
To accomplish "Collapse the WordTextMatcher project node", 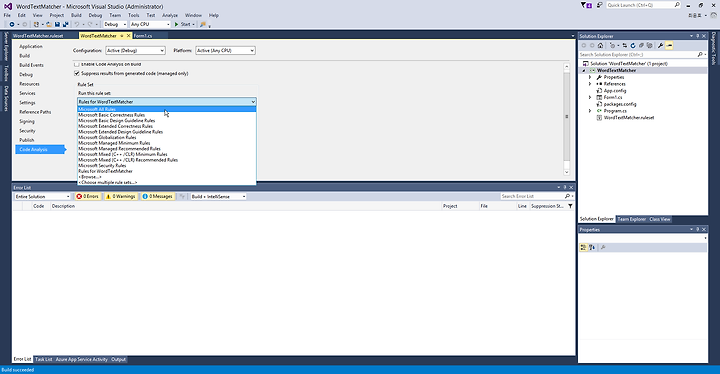I will click(x=584, y=71).
